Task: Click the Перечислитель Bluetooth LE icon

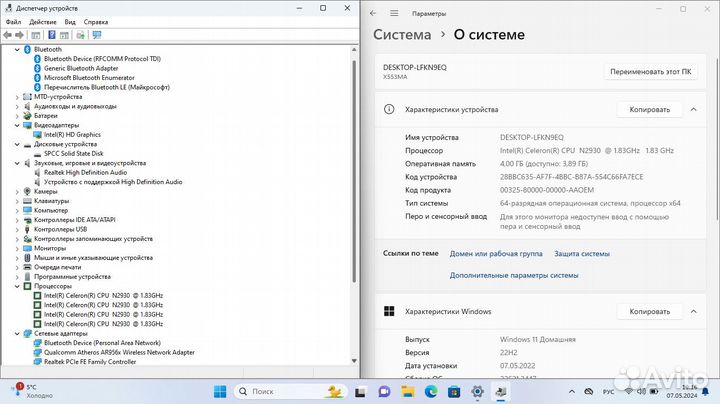Action: tap(37, 87)
